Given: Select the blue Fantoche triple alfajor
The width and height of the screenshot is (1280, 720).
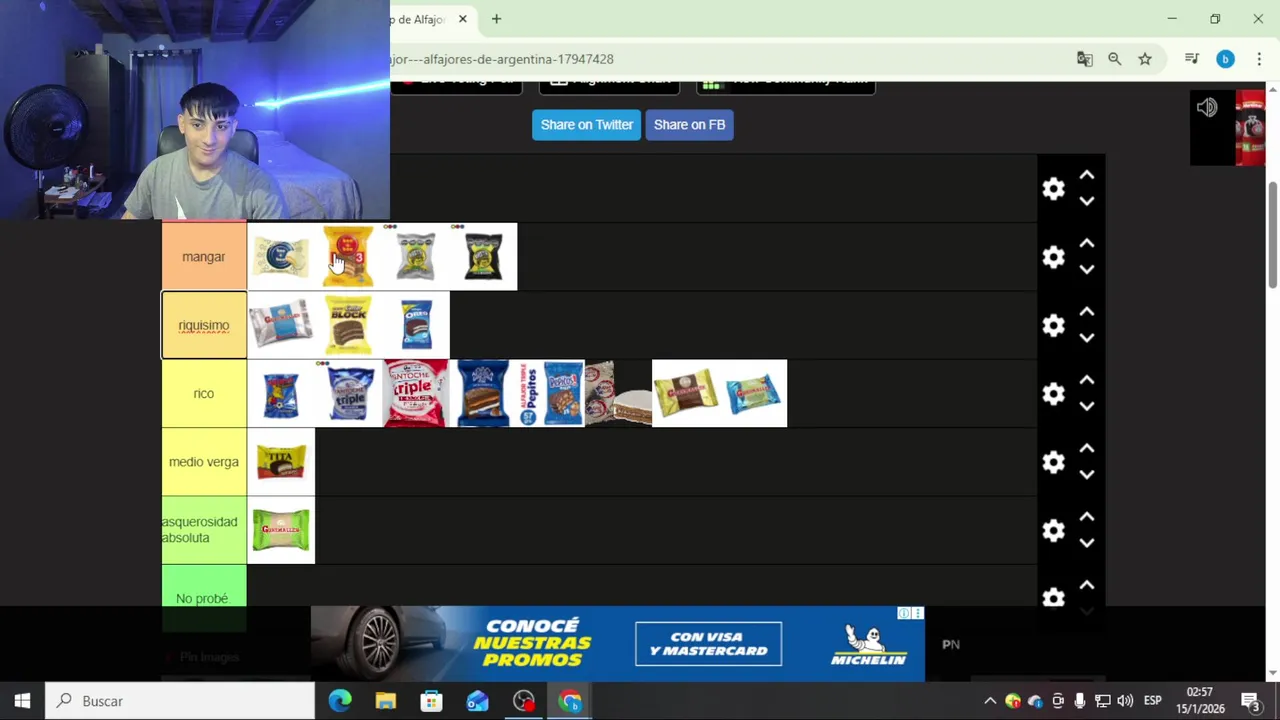Looking at the screenshot, I should pos(348,393).
